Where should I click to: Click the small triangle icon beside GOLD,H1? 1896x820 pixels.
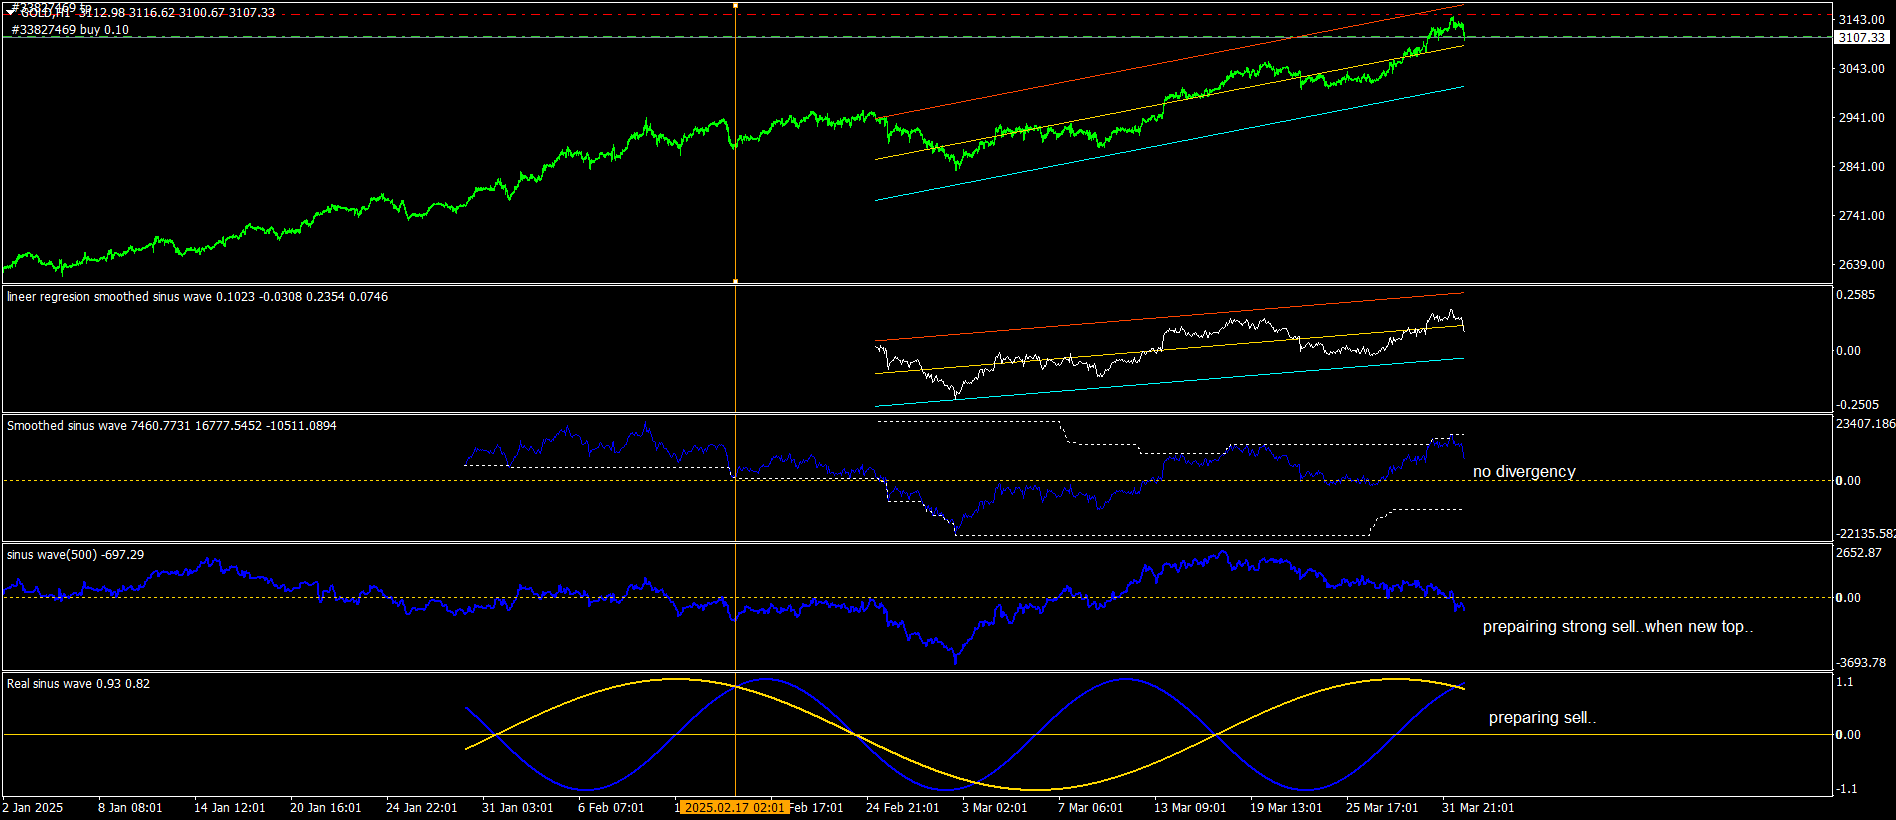click(11, 13)
